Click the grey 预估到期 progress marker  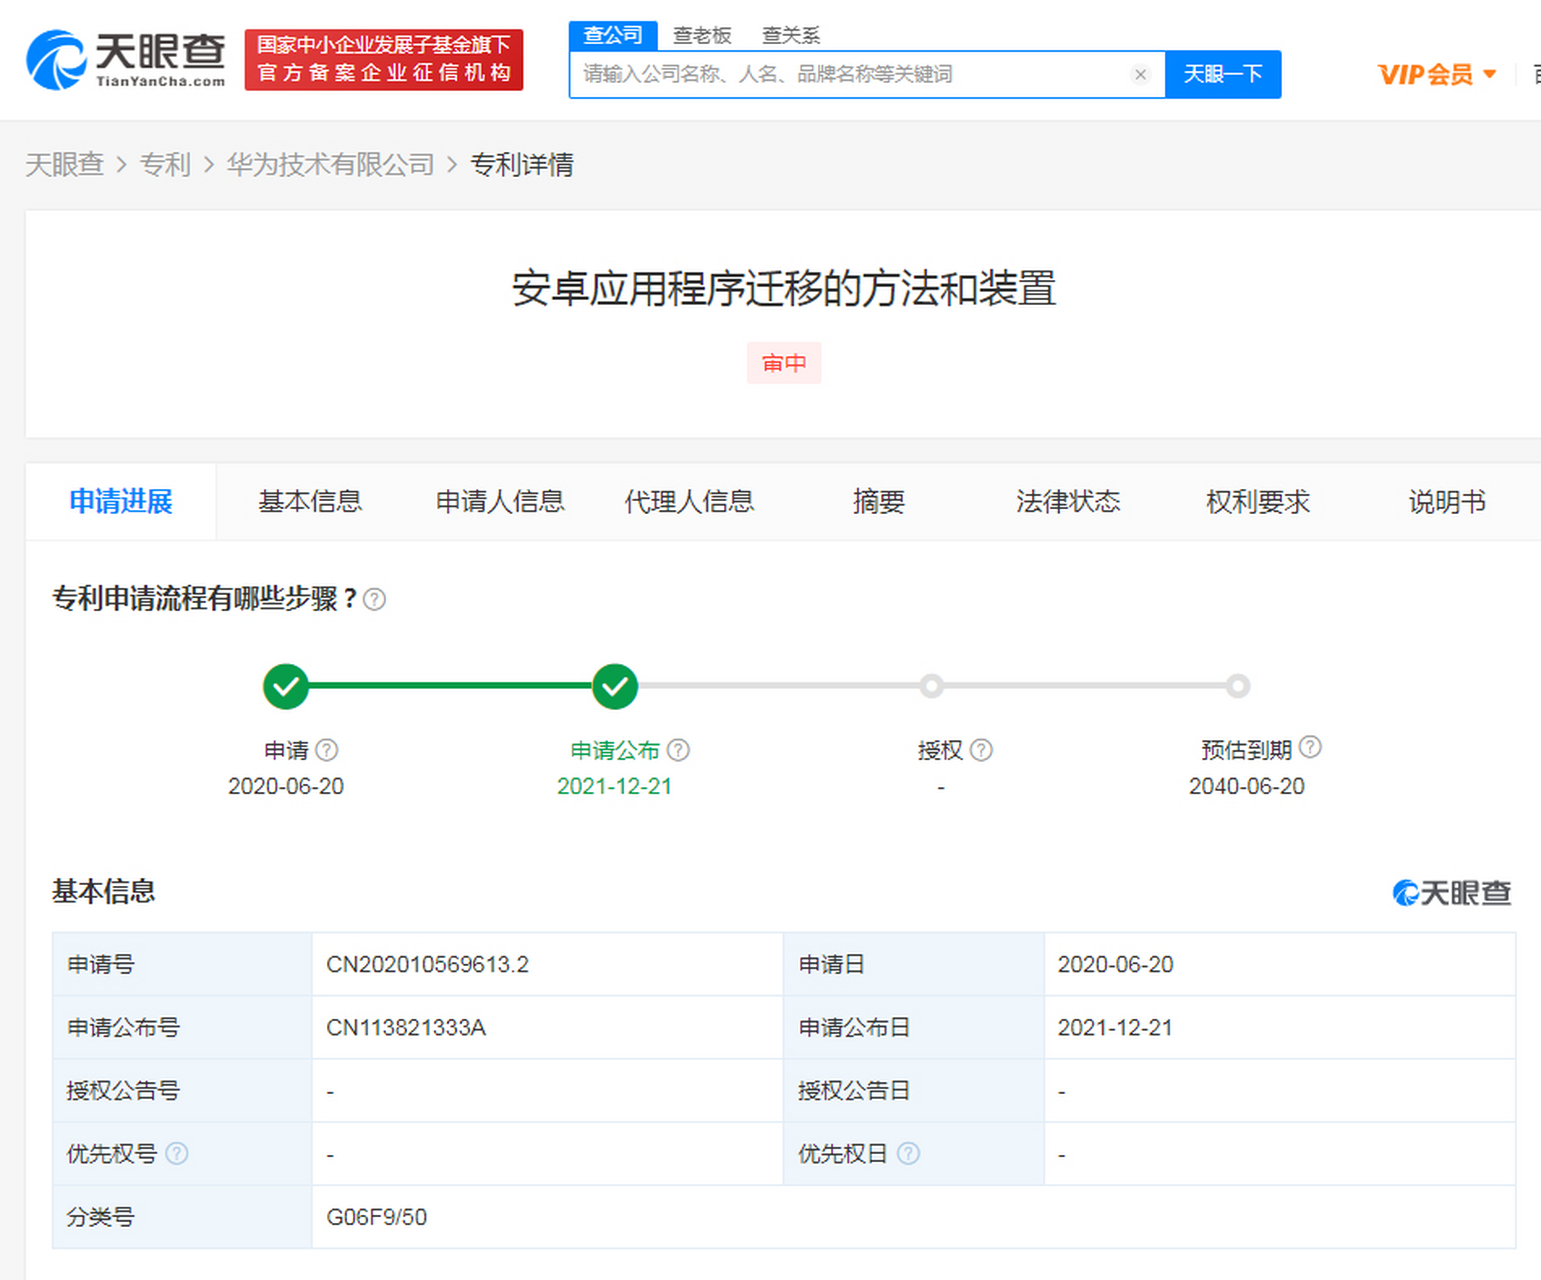point(1238,686)
